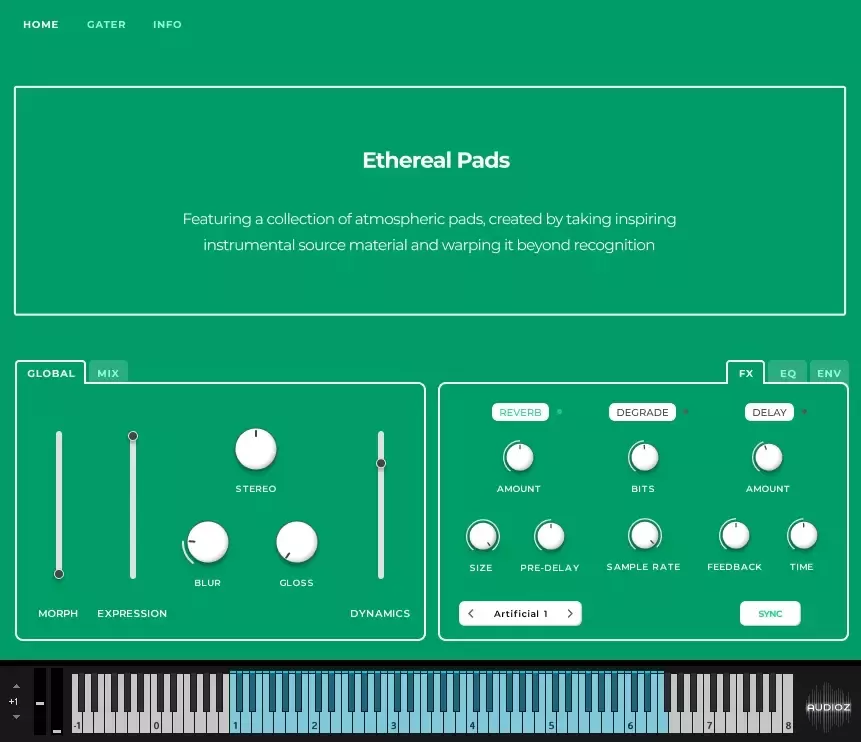Switch to the GLOBAL tab
The width and height of the screenshot is (861, 742).
pyautogui.click(x=51, y=373)
